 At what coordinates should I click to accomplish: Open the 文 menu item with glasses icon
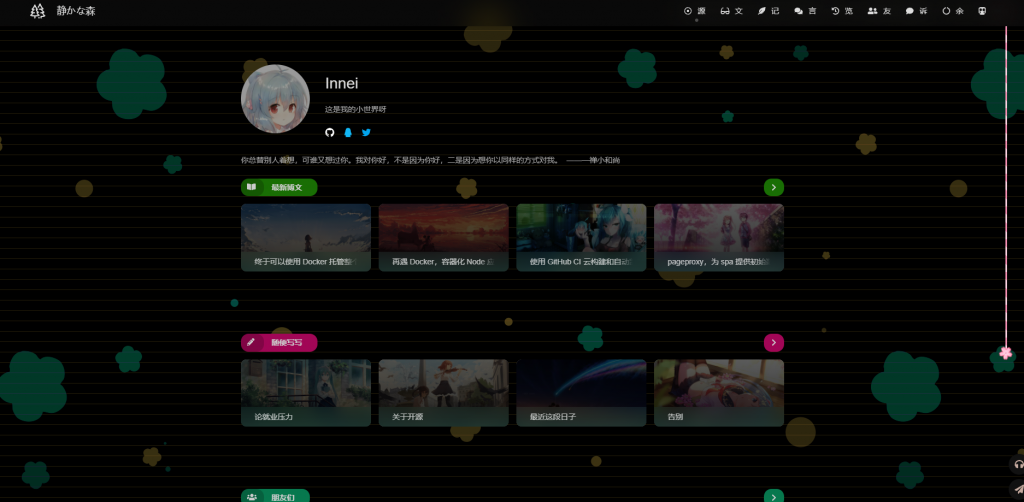click(731, 11)
